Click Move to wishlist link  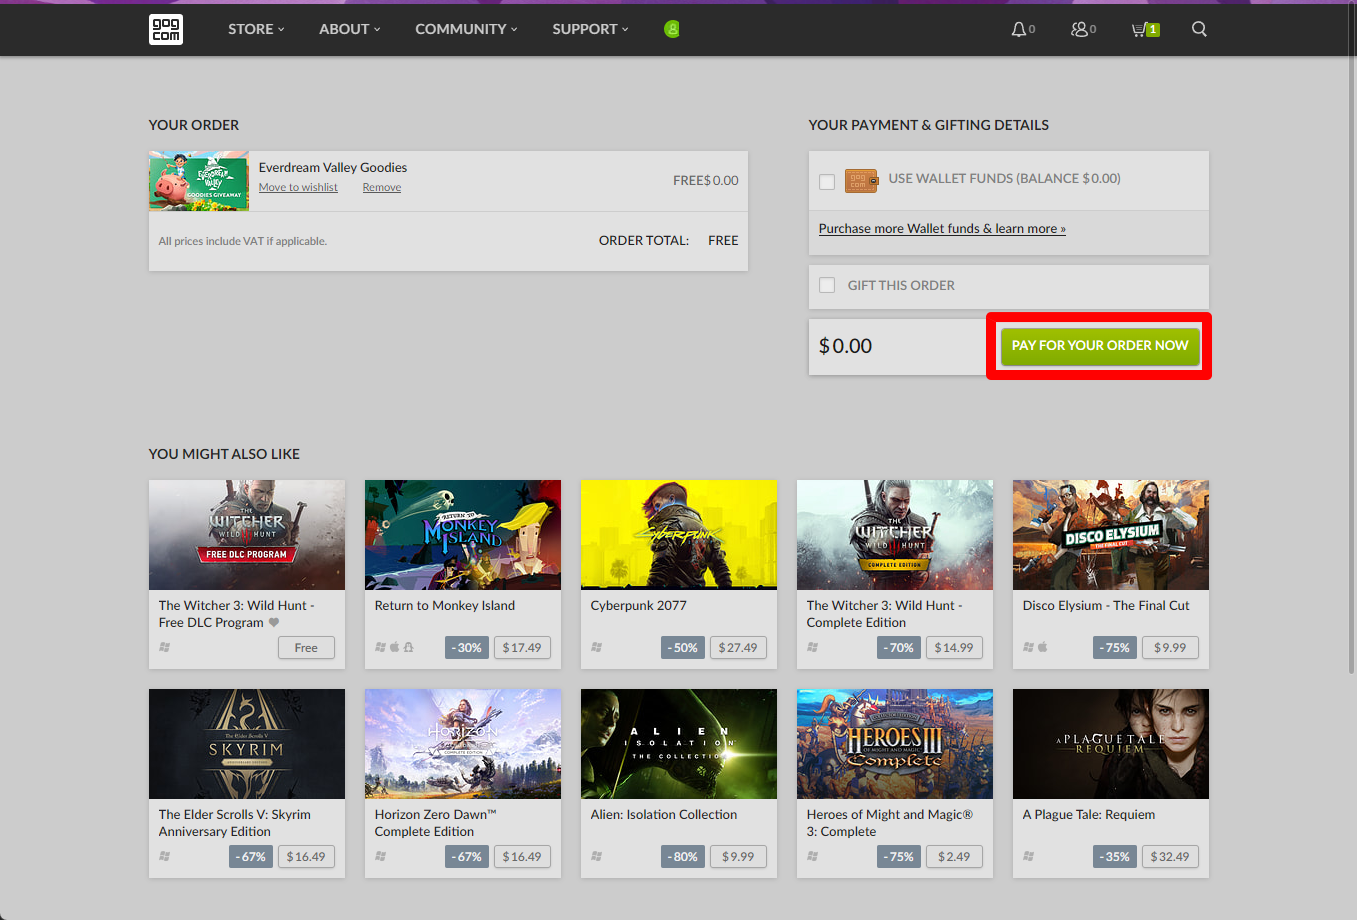coord(298,187)
